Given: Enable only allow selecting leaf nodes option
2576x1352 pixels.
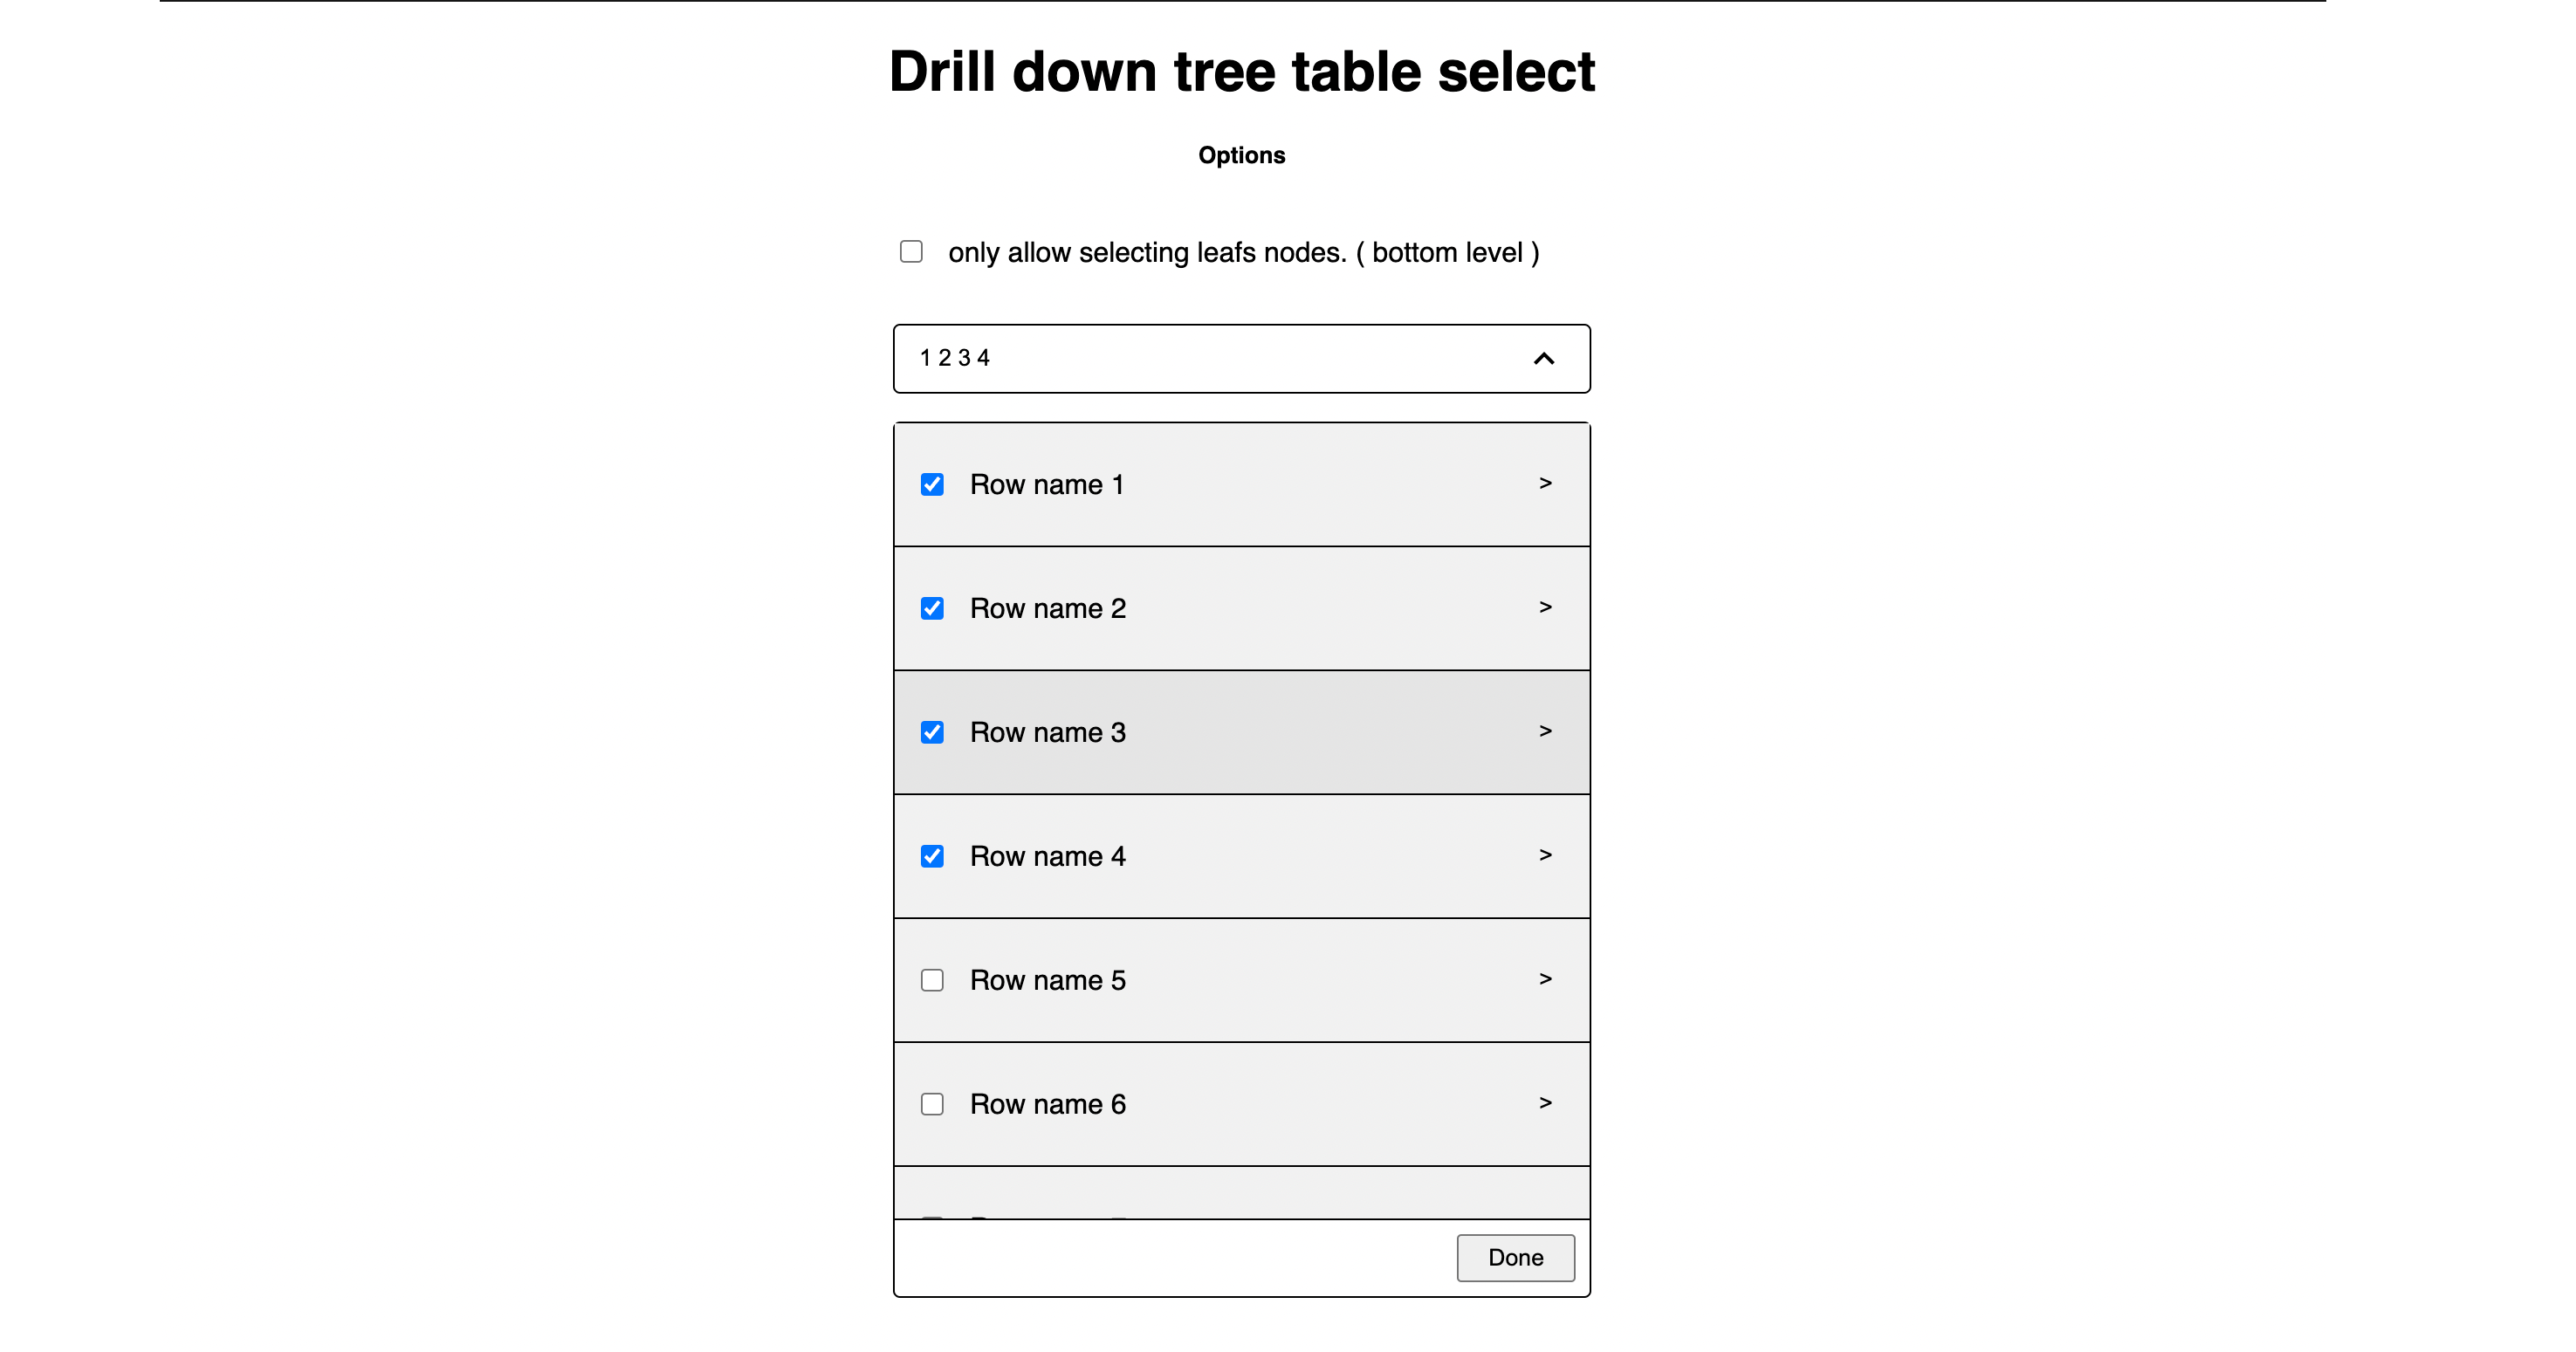Looking at the screenshot, I should point(911,251).
